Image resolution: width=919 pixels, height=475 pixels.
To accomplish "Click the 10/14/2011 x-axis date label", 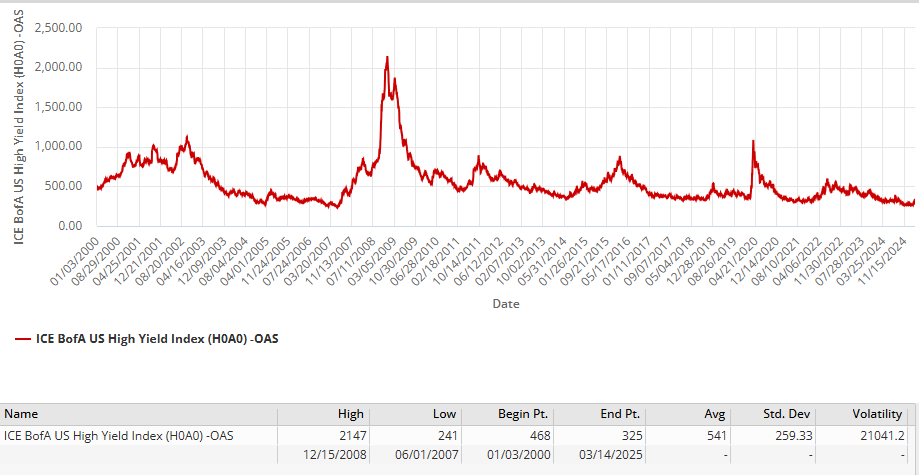I will [x=458, y=262].
